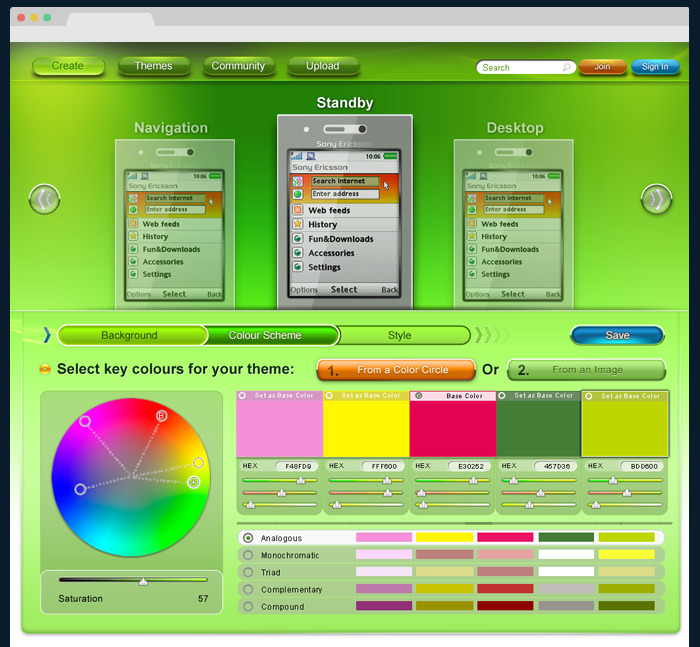Screen dimensions: 700x647
Task: Click the large olive BDD600 swatch
Action: coord(625,429)
